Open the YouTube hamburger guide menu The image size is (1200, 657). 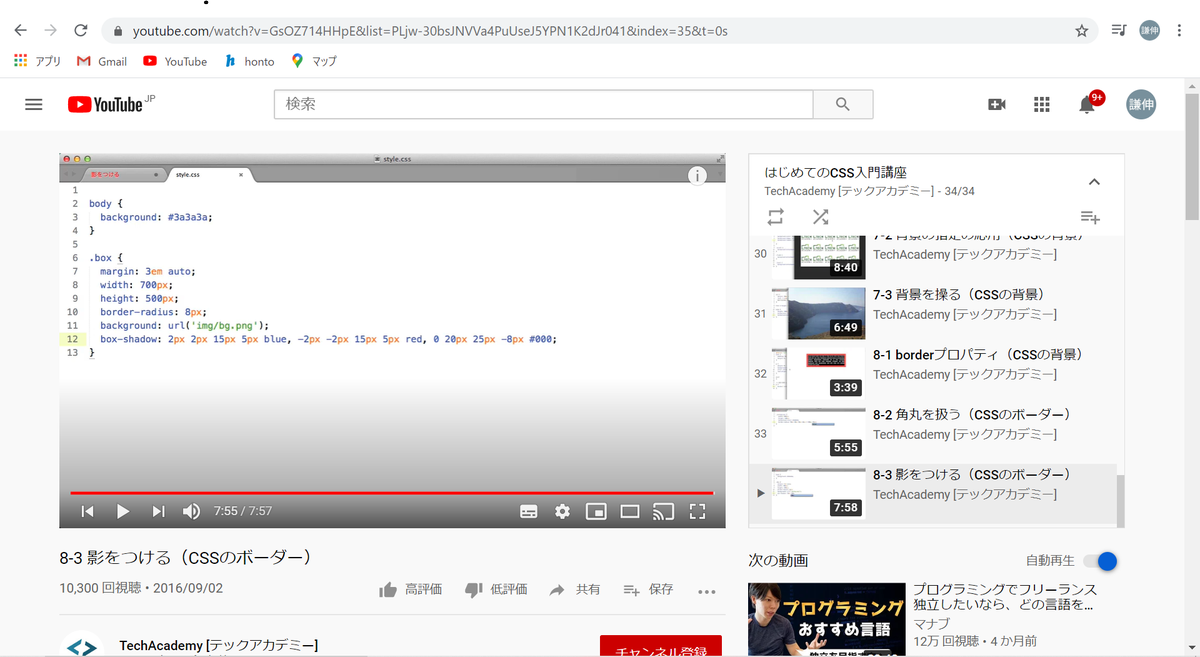tap(34, 104)
